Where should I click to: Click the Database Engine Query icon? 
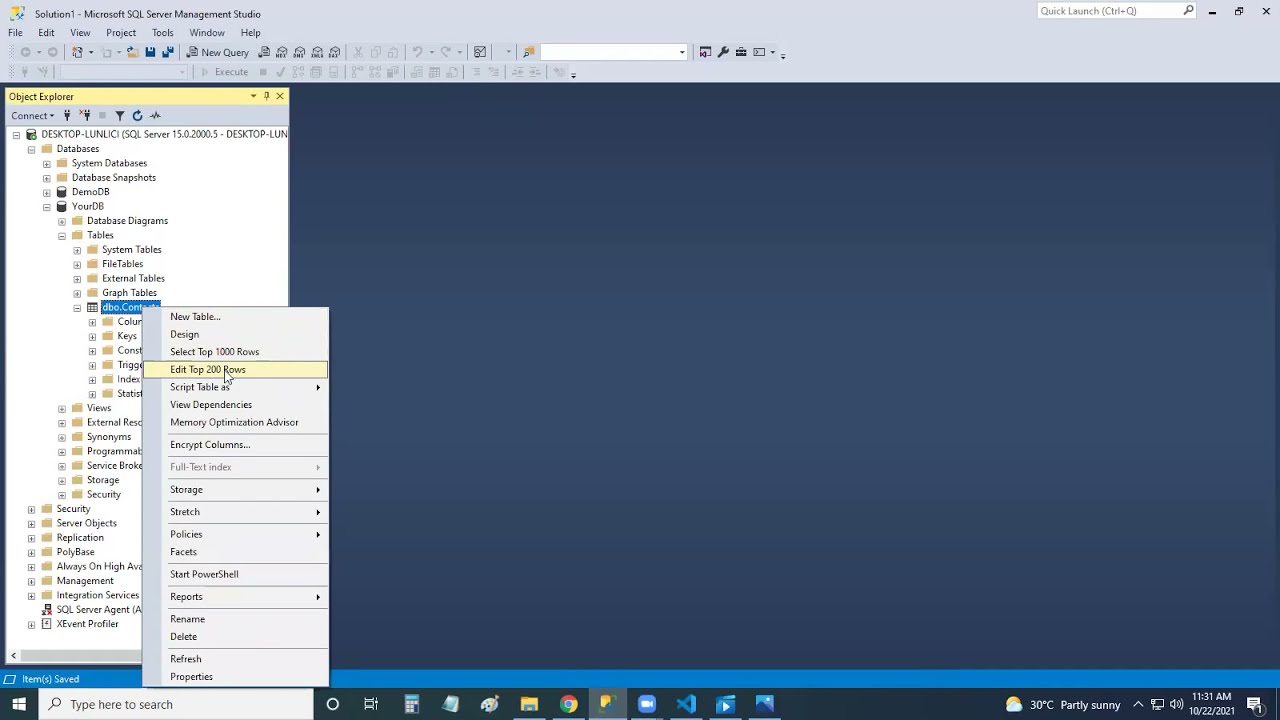click(x=264, y=52)
